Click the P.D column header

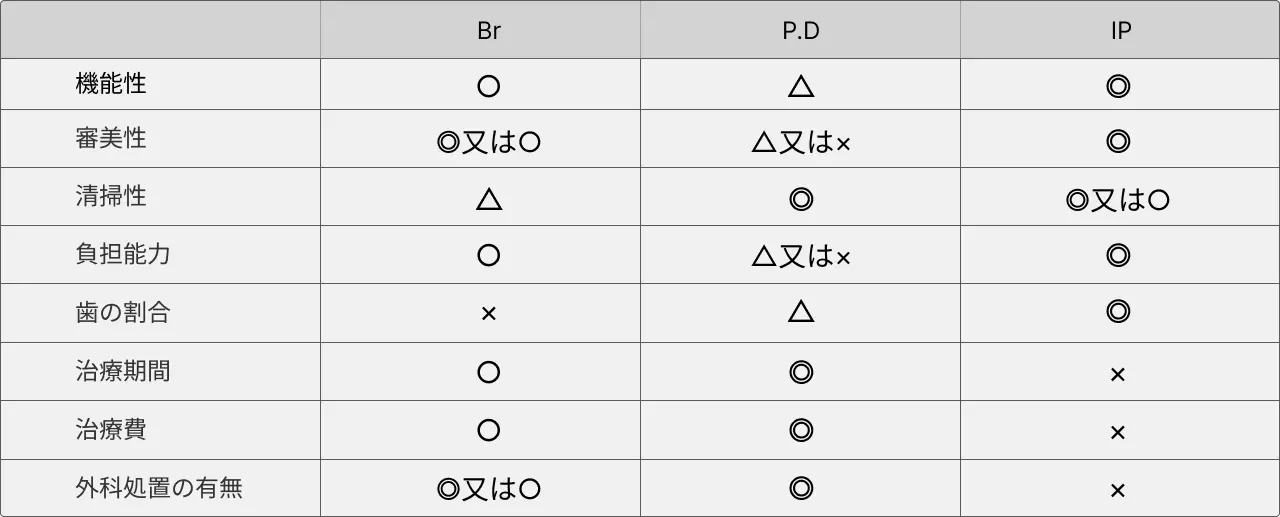(x=800, y=31)
